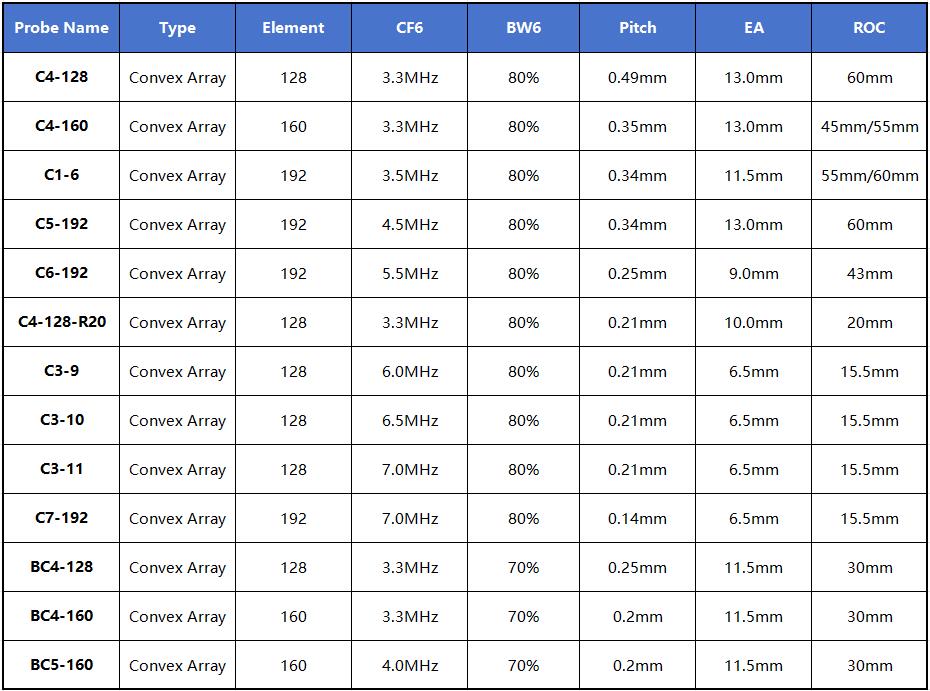
Task: Click the C7-192 probe name cell
Action: 62,518
